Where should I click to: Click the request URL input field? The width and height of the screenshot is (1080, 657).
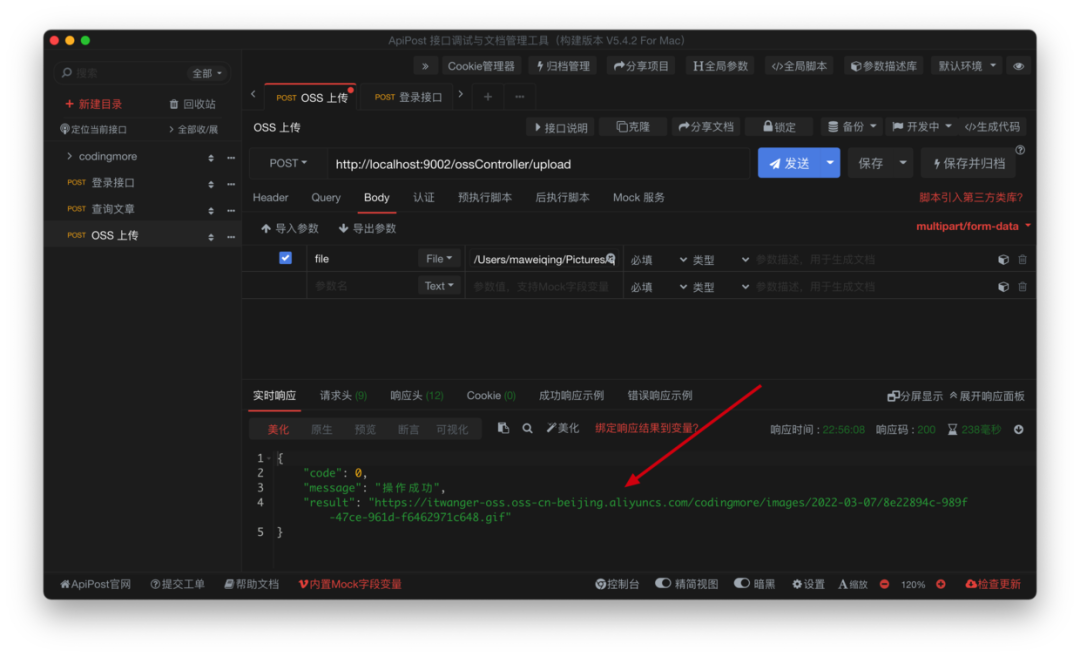tap(539, 164)
